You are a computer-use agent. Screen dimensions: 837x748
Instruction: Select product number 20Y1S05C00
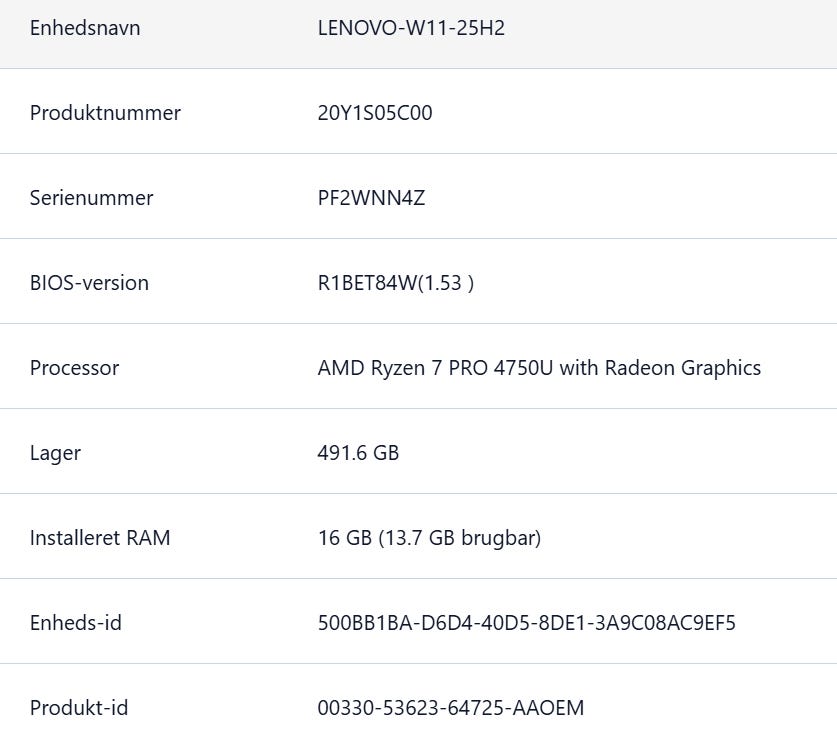tap(375, 113)
